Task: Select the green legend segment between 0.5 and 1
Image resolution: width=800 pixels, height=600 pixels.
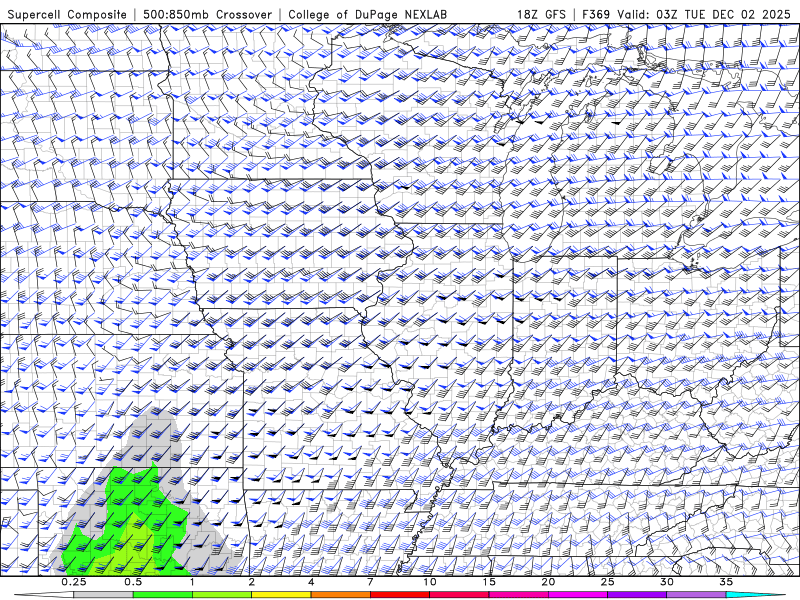Action: pos(162,595)
